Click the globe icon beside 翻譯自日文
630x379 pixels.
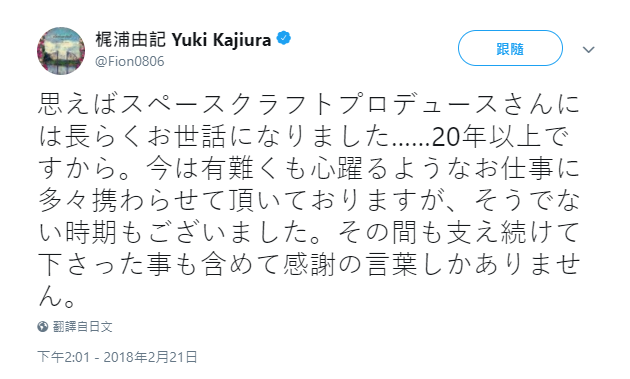pyautogui.click(x=43, y=326)
